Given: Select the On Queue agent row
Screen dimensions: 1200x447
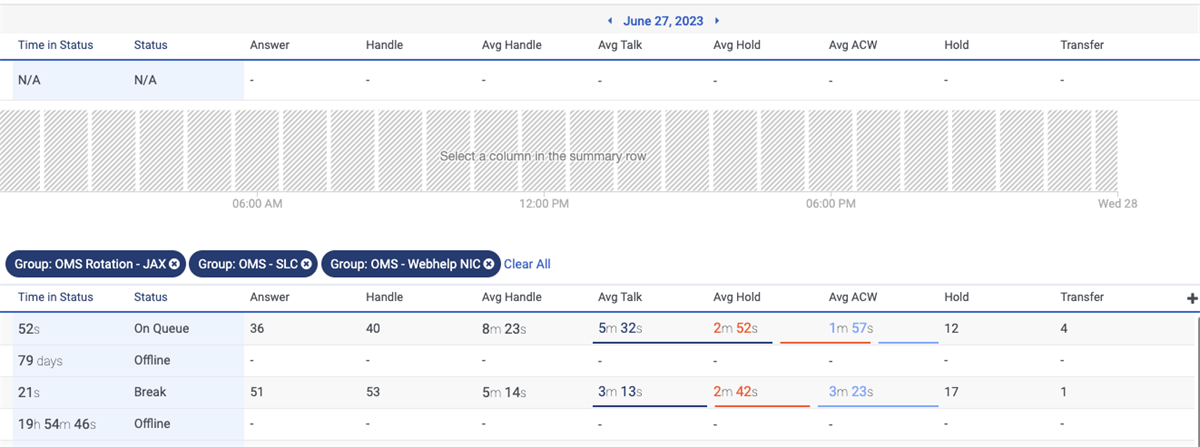Looking at the screenshot, I should [x=161, y=328].
